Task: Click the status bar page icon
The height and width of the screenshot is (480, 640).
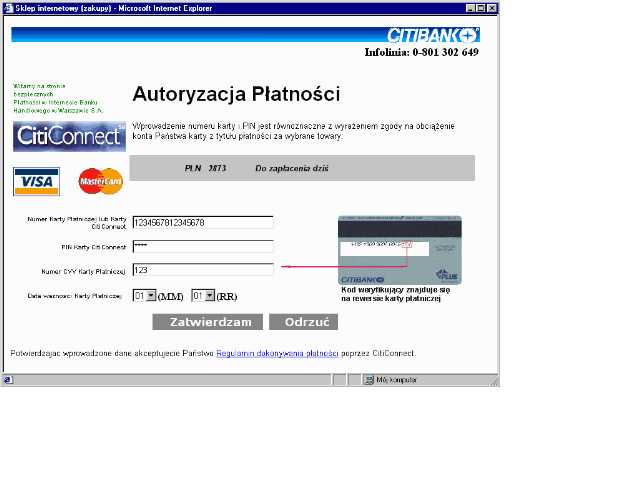Action: 8,380
